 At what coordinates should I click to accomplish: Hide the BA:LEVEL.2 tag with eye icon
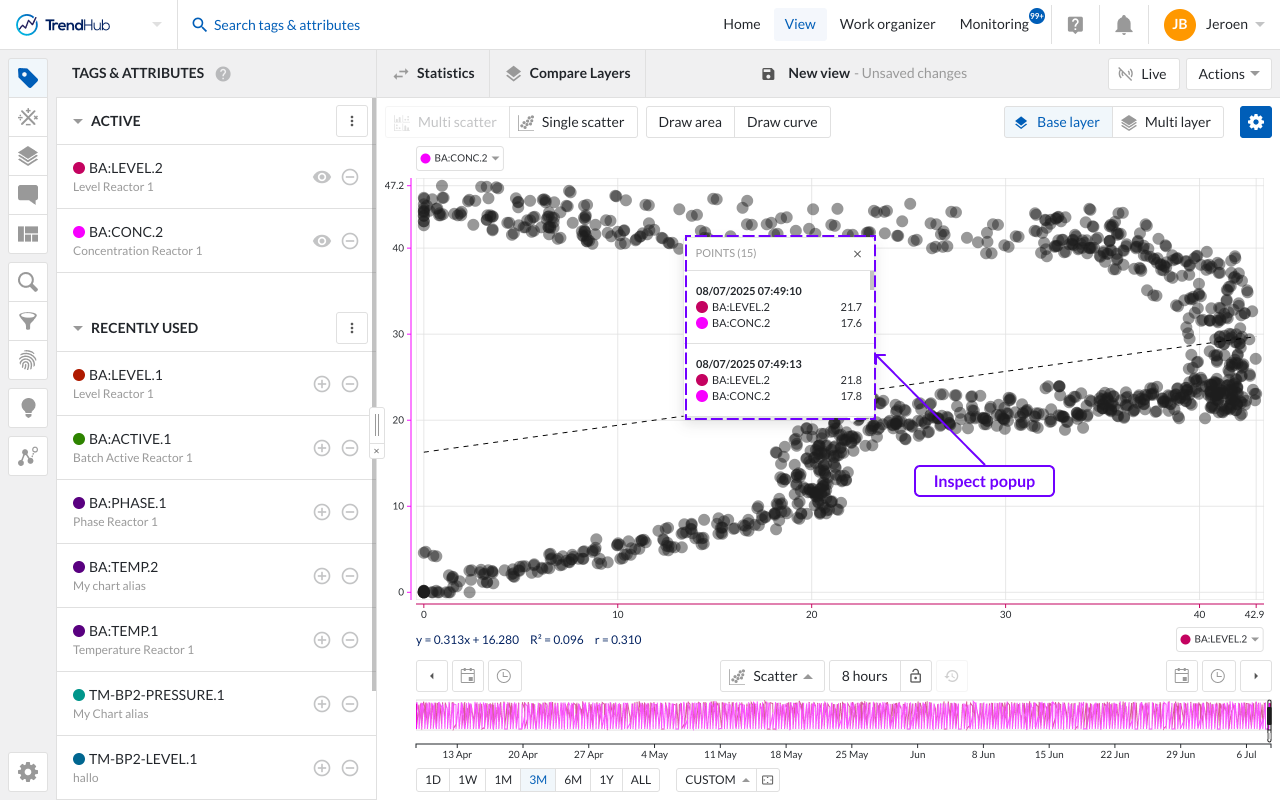[321, 177]
